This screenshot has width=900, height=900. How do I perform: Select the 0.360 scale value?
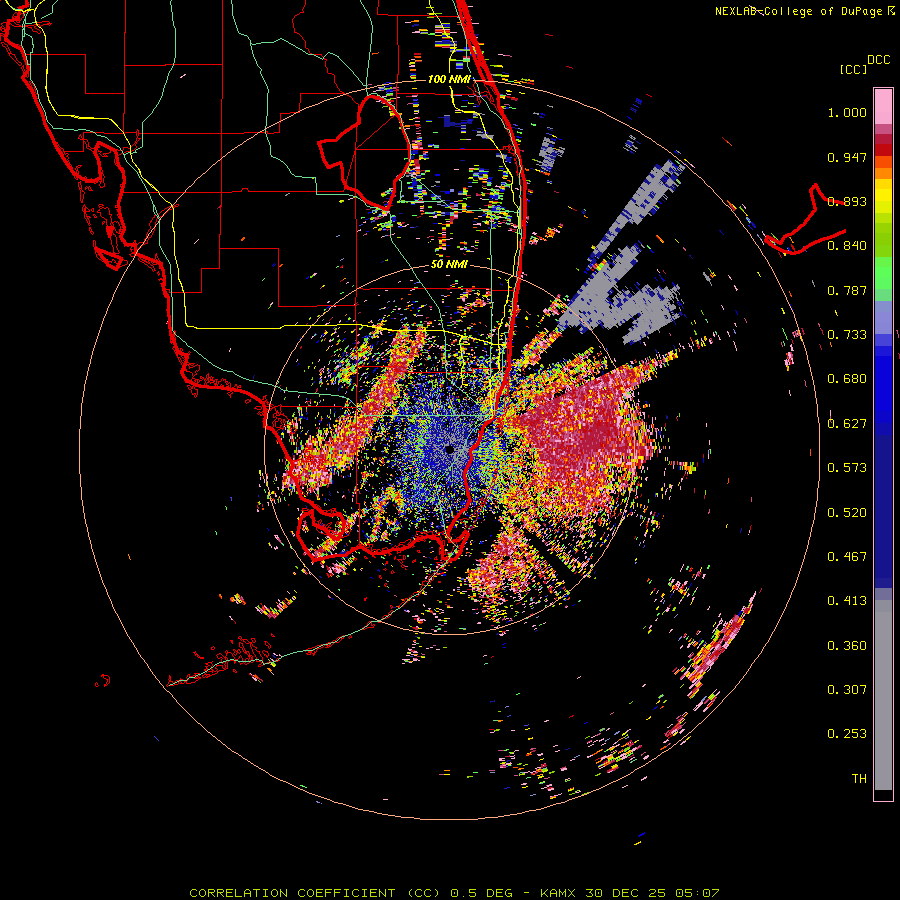click(x=847, y=646)
